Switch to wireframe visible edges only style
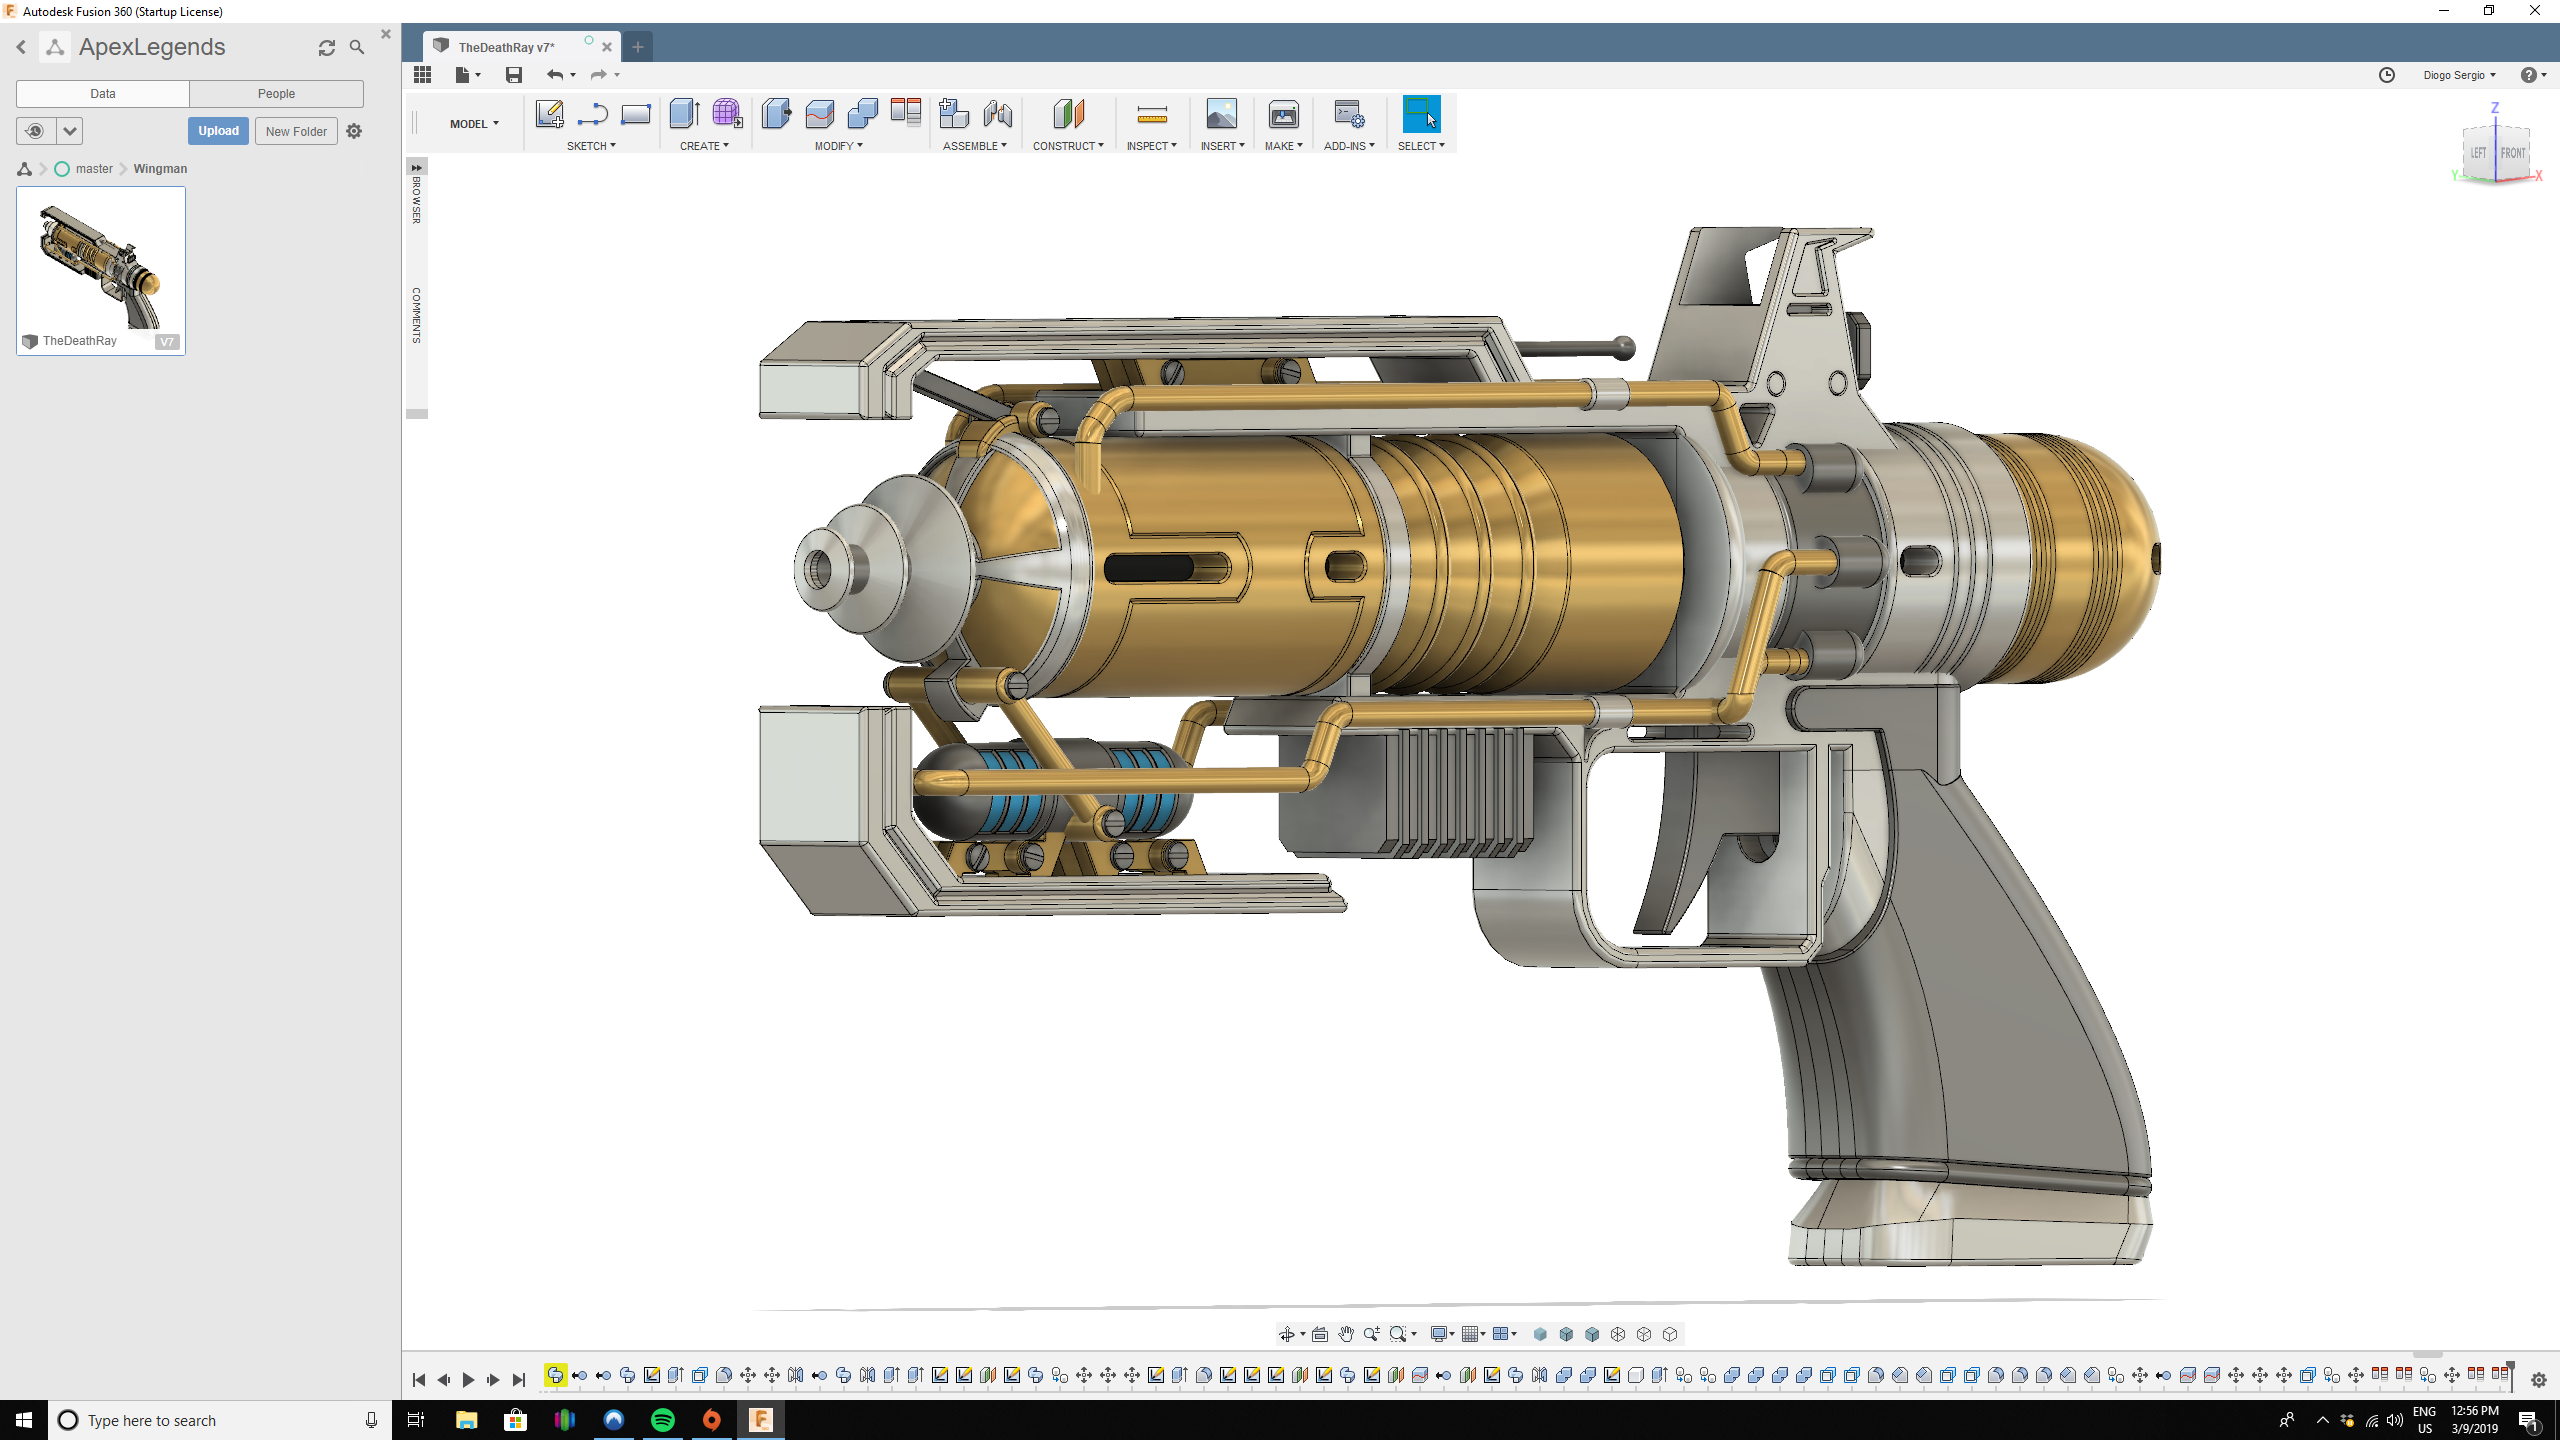 [1670, 1334]
